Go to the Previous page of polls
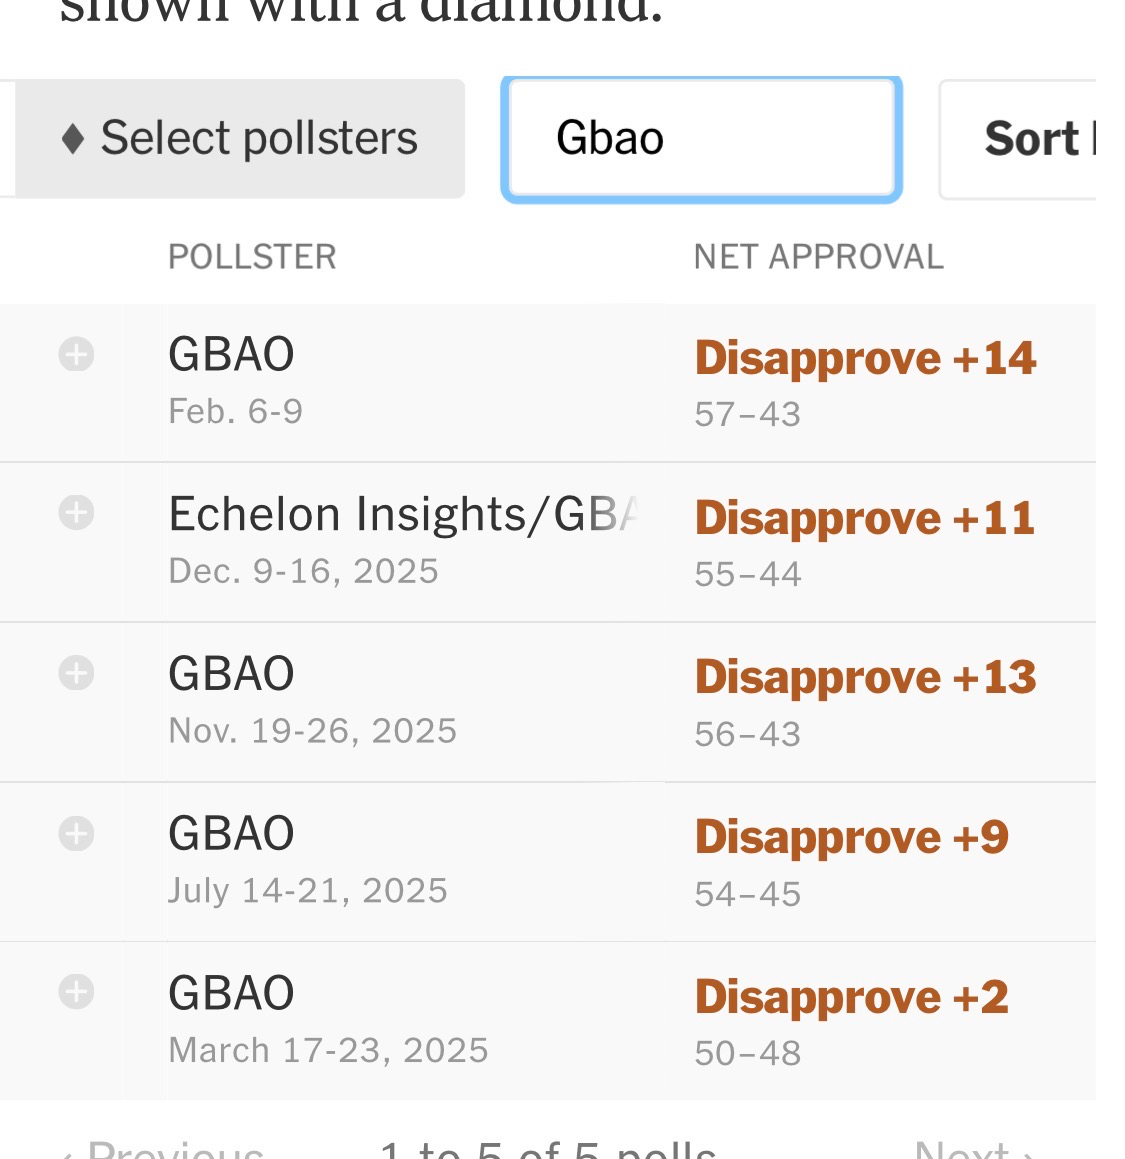The height and width of the screenshot is (1159, 1125). 165,1150
